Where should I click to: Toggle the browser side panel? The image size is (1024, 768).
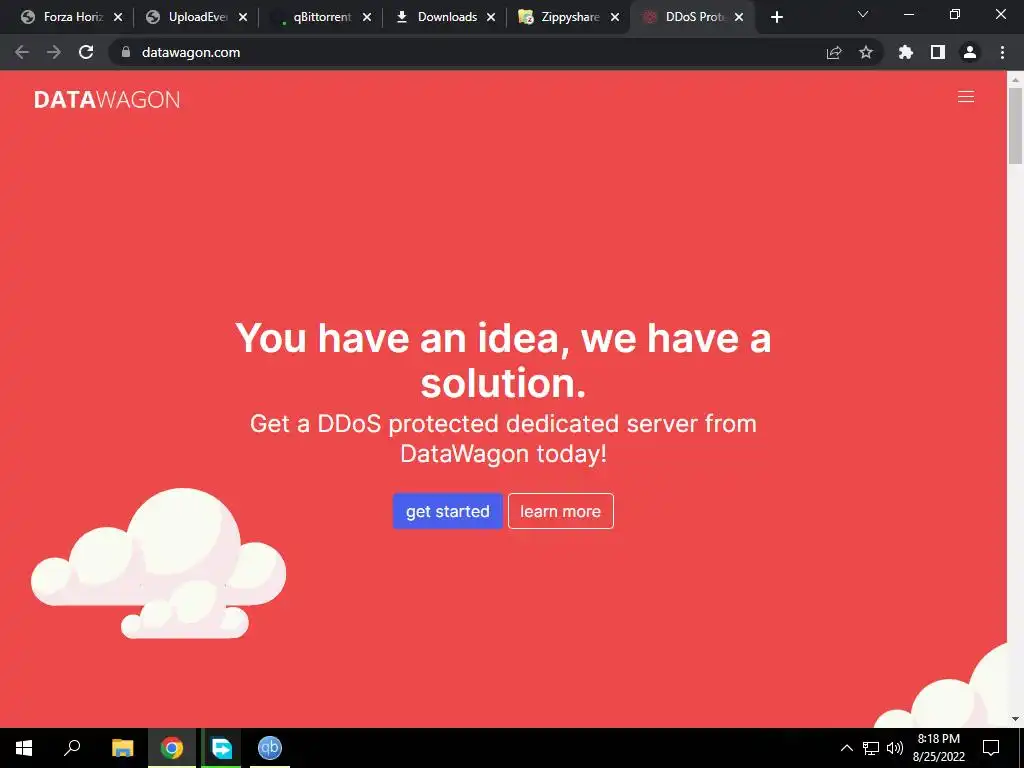tap(938, 52)
